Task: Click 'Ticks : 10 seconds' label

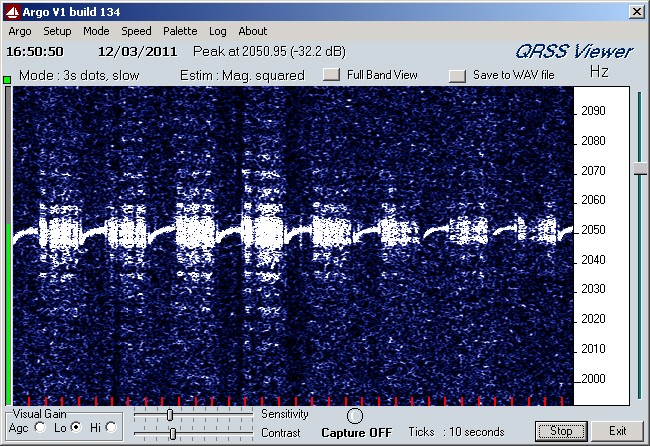Action: (456, 432)
